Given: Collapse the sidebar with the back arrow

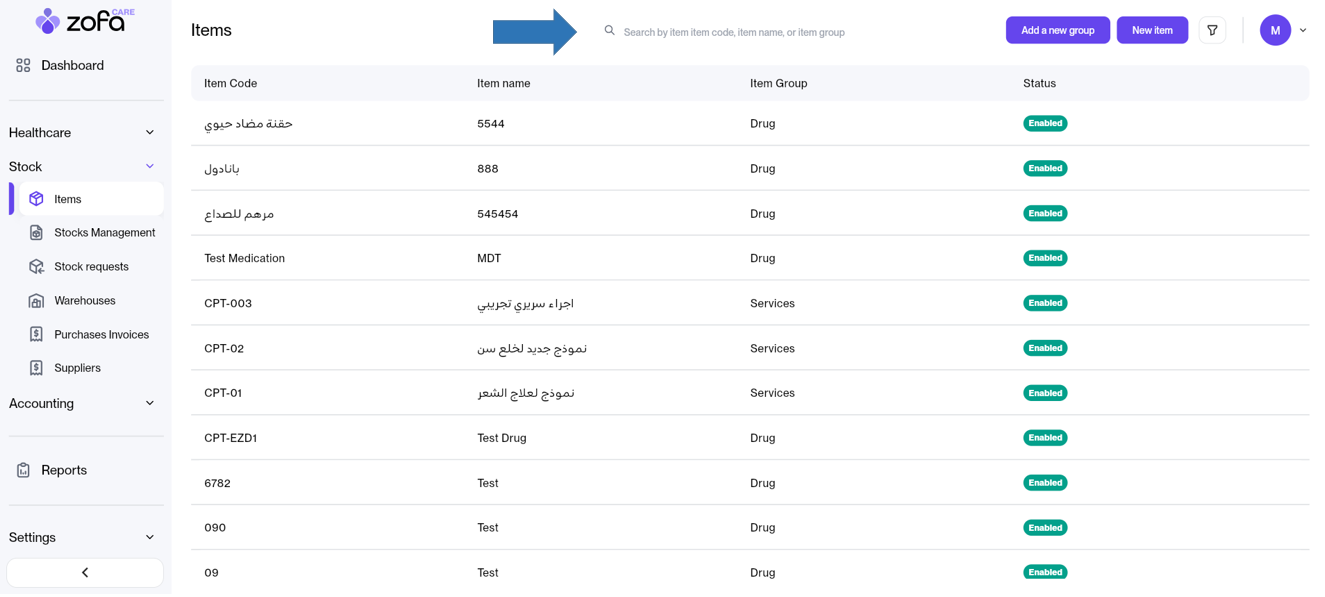Looking at the screenshot, I should [x=85, y=573].
